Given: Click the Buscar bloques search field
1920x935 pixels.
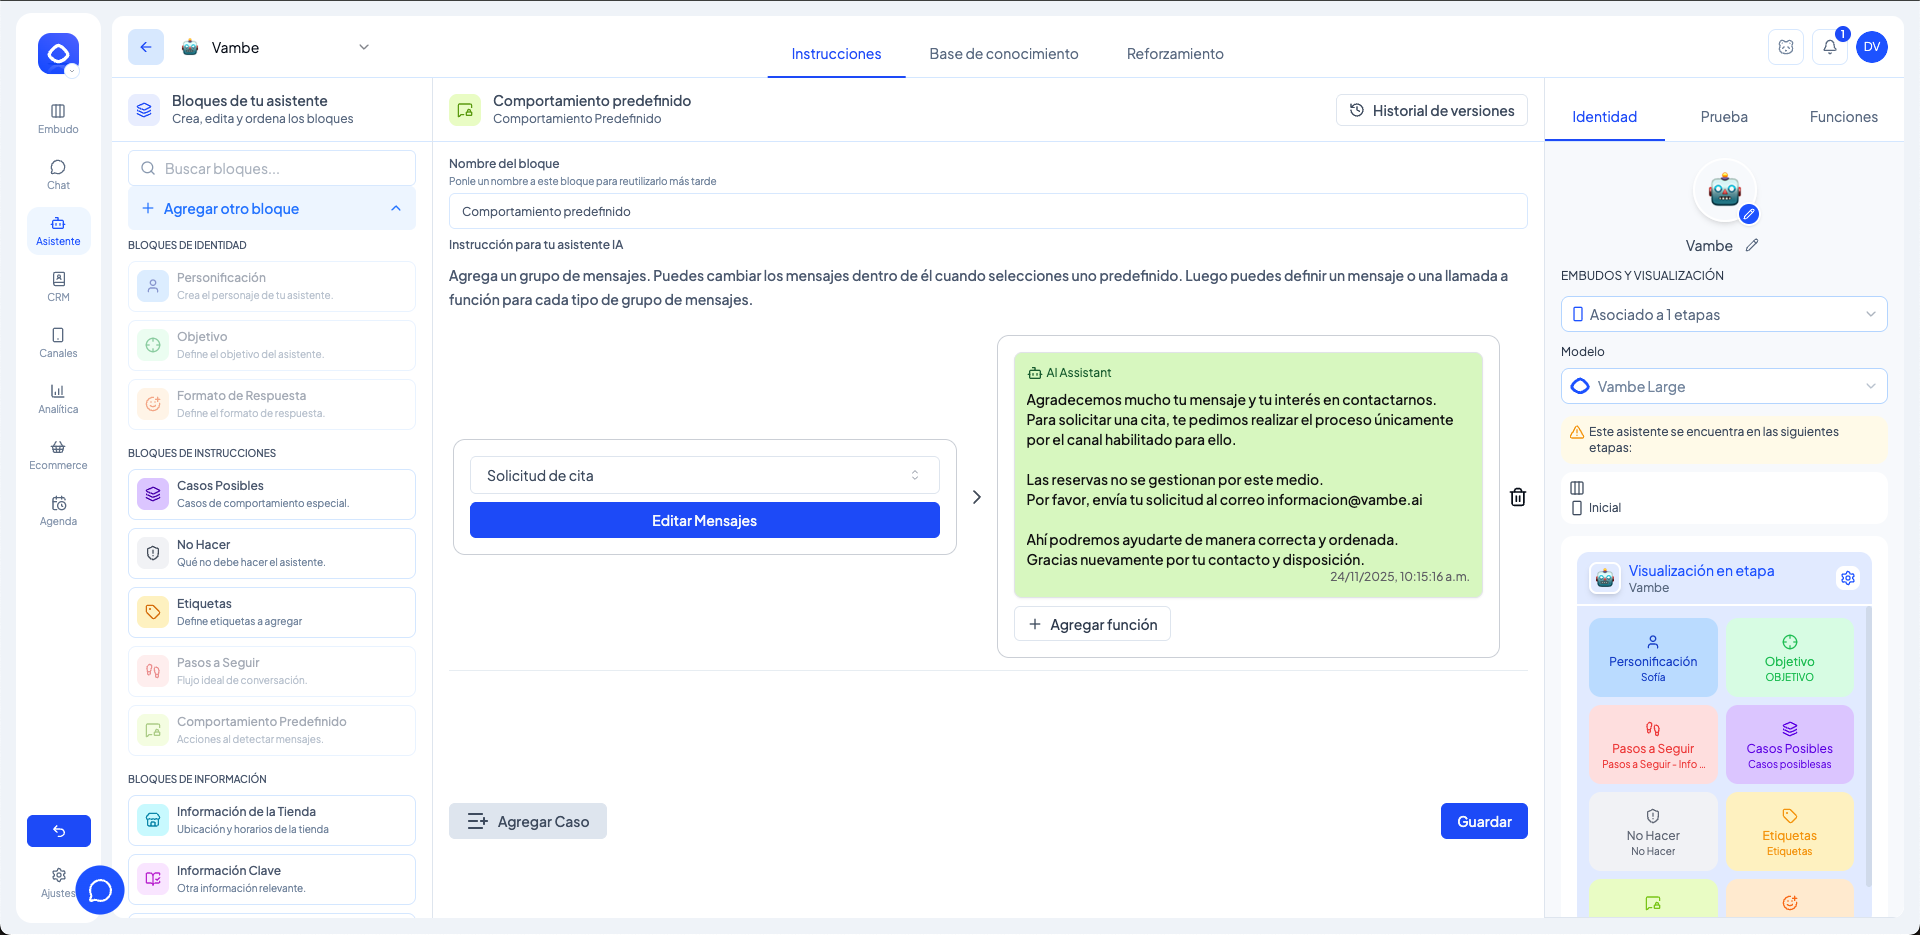Looking at the screenshot, I should coord(272,169).
